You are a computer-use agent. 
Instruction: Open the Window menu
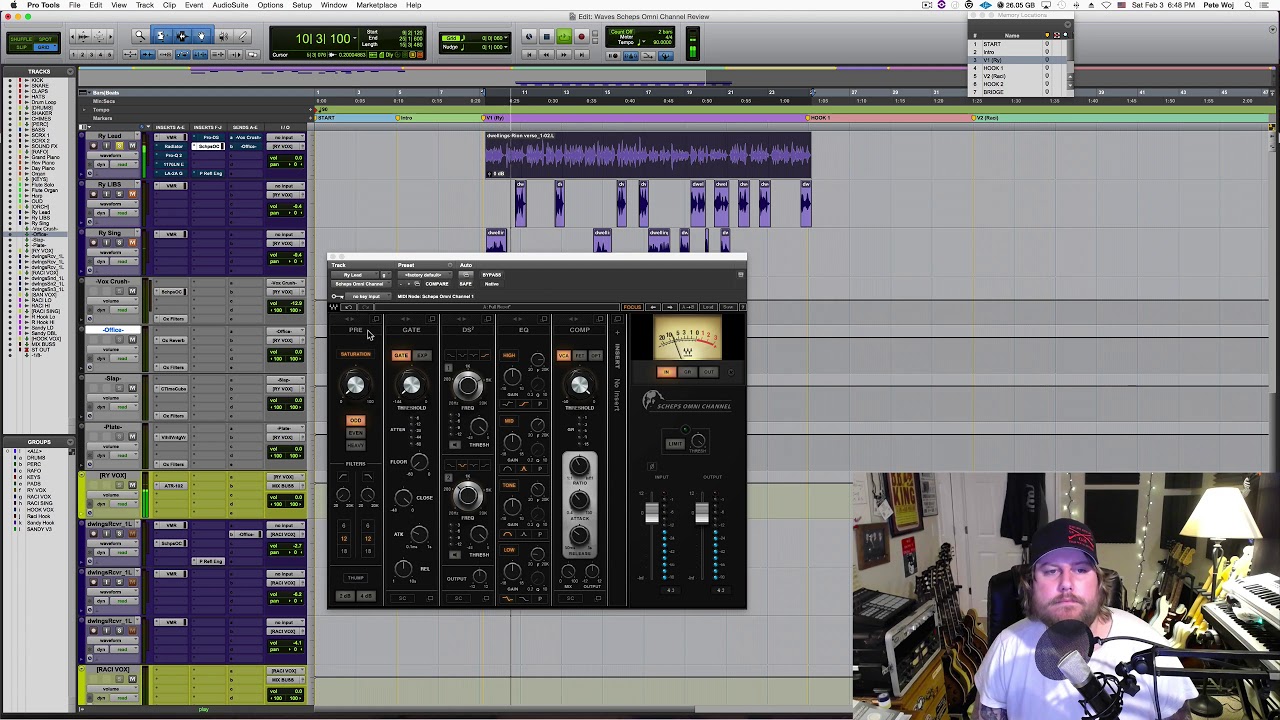pyautogui.click(x=334, y=5)
